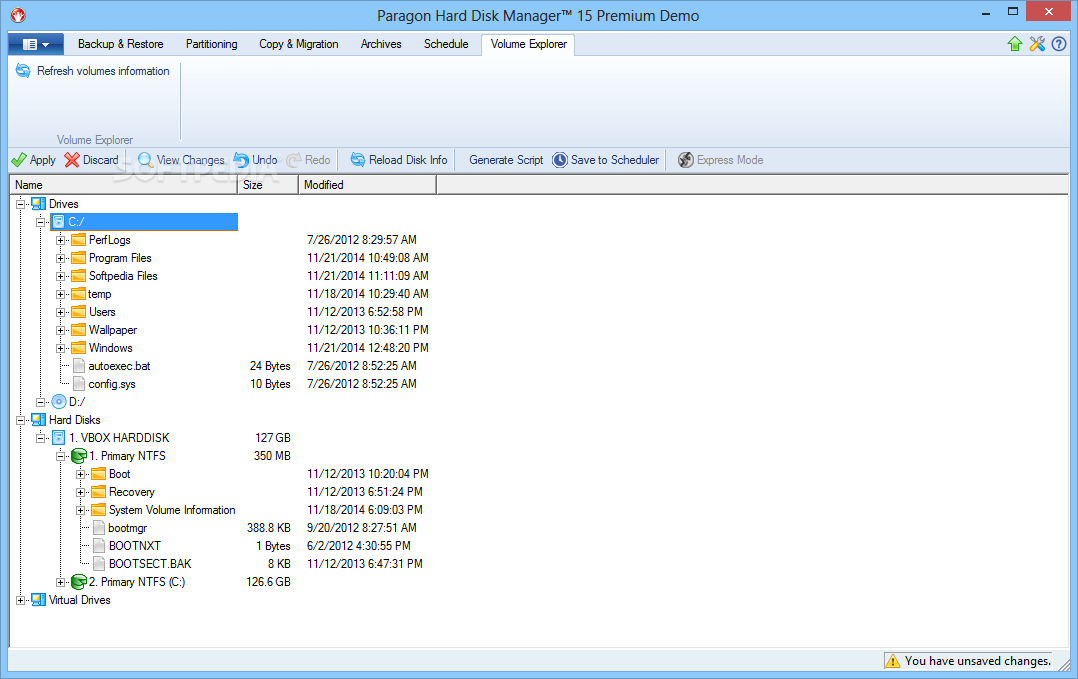Screen dimensions: 1078x679
Task: Select the Wallpaper folder
Action: [113, 330]
